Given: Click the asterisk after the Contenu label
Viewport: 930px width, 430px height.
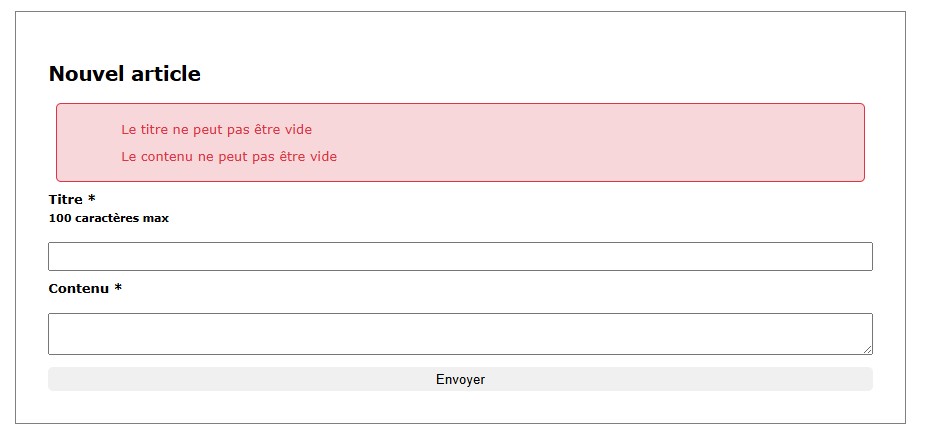Looking at the screenshot, I should coord(118,288).
